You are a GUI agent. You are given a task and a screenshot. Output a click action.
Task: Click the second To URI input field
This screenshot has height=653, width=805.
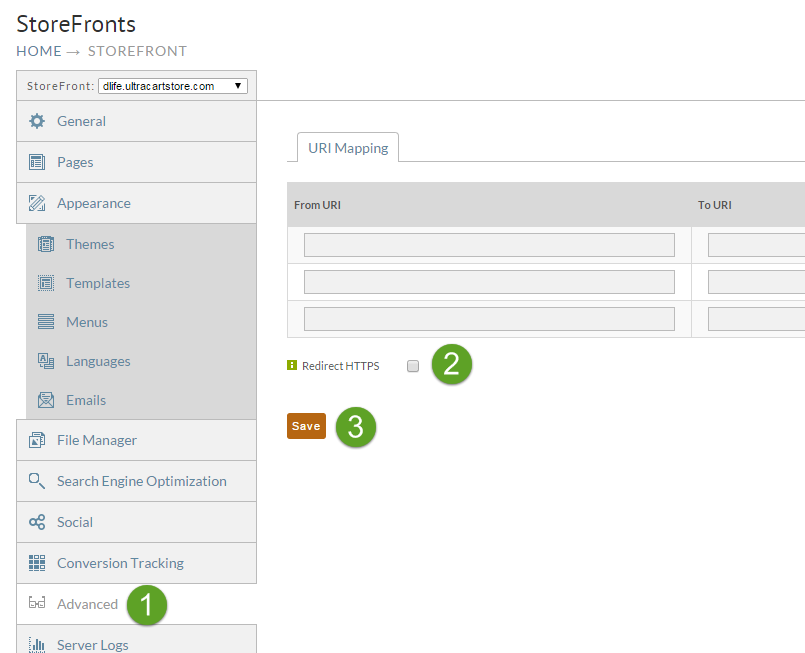(756, 282)
